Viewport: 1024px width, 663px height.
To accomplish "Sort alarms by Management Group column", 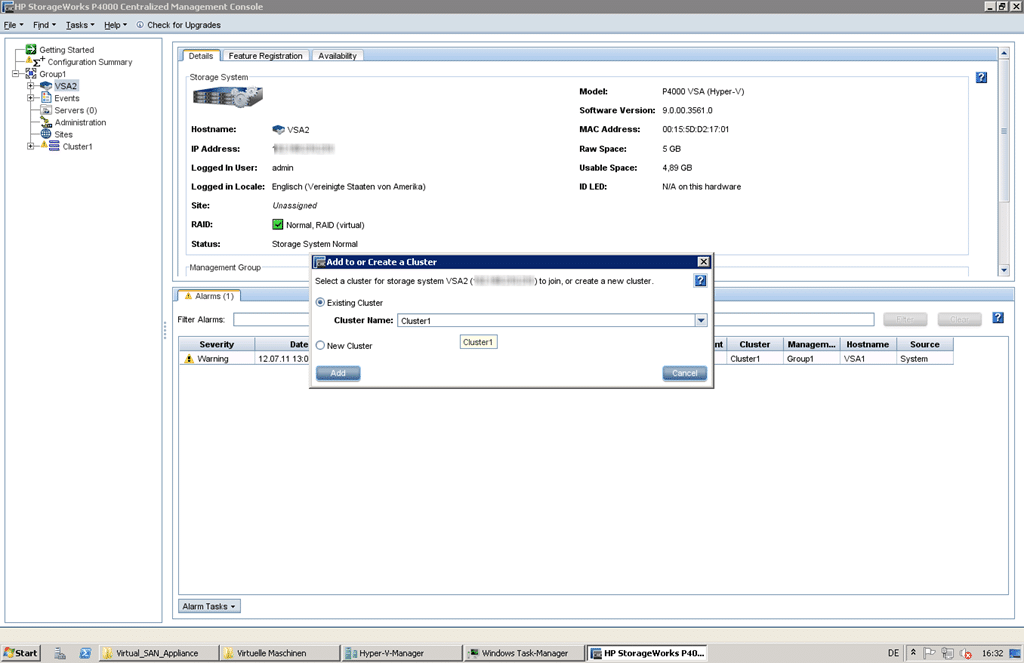I will coord(811,344).
